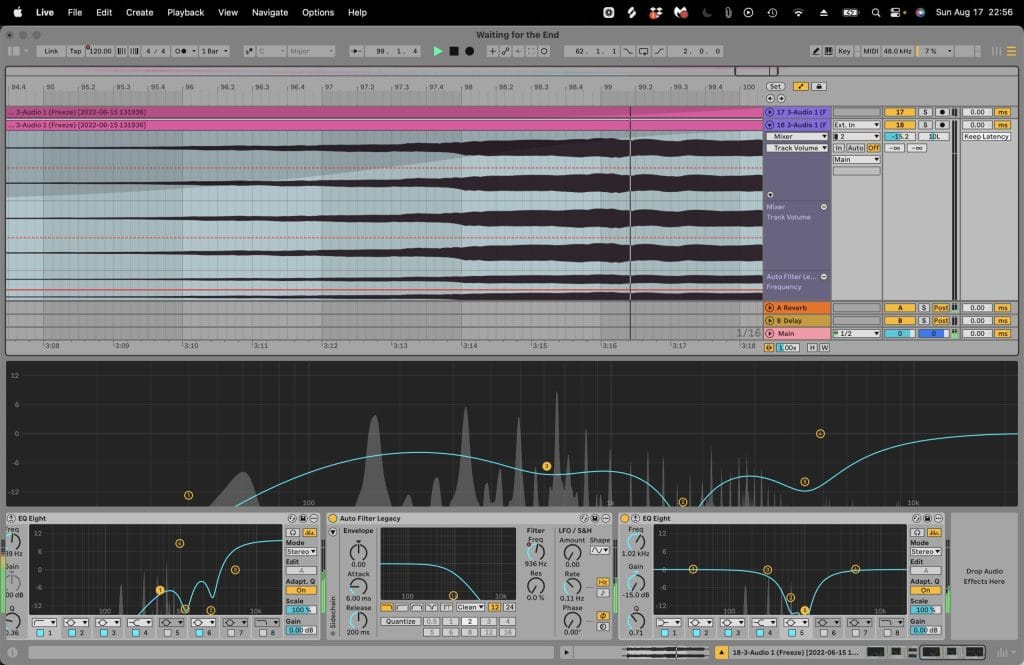Open the 1 Bar quantization dropdown
1024x665 pixels.
coord(215,51)
